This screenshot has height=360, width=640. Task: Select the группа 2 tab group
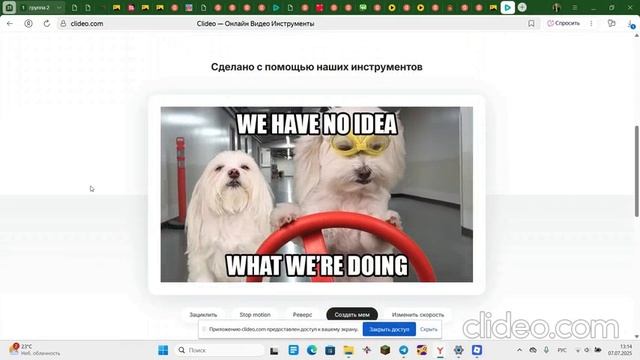tap(39, 7)
